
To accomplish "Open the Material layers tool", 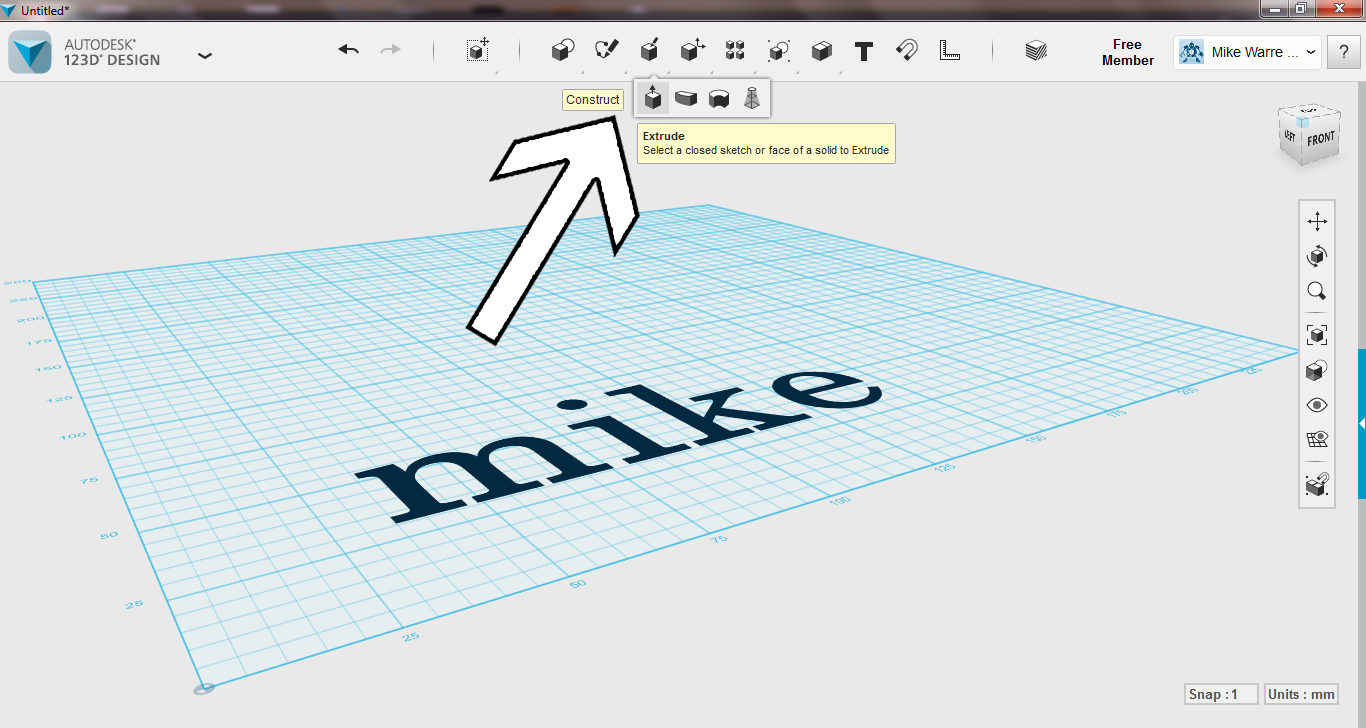I will (x=1036, y=50).
